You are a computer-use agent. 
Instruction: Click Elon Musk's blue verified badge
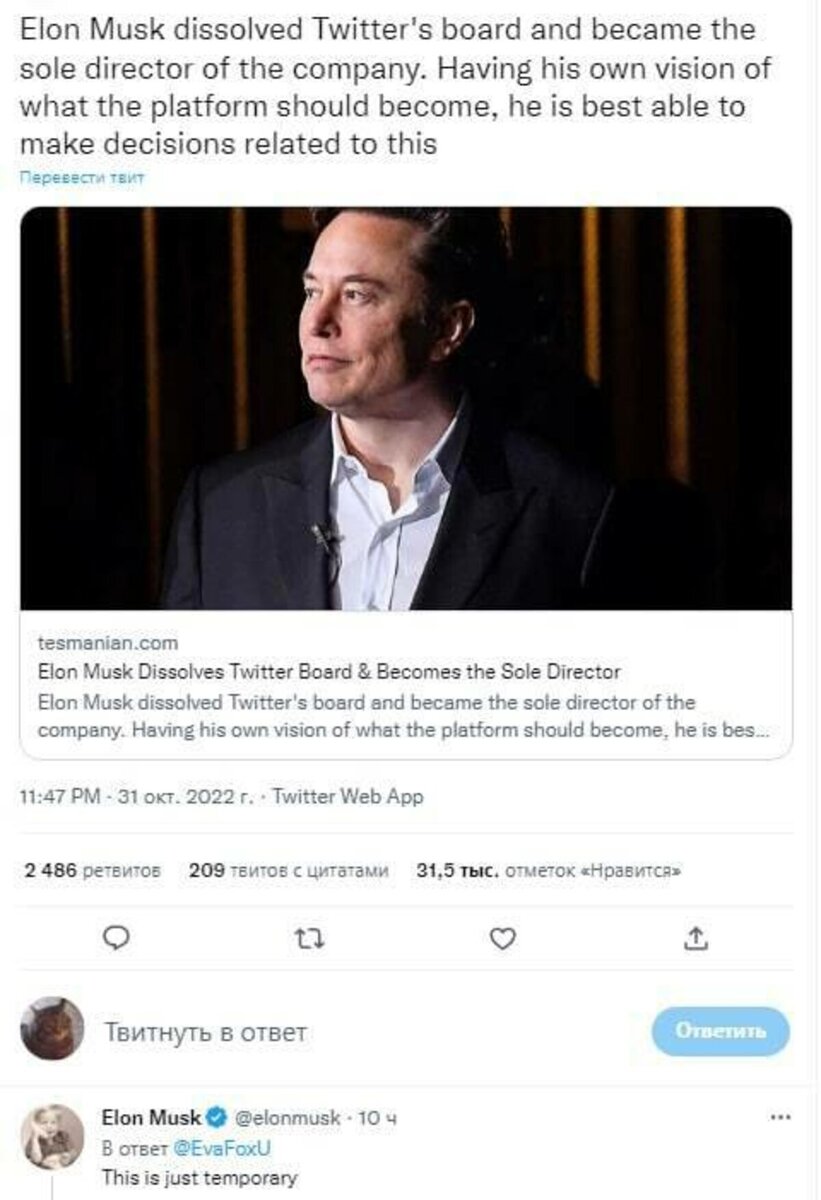216,1117
